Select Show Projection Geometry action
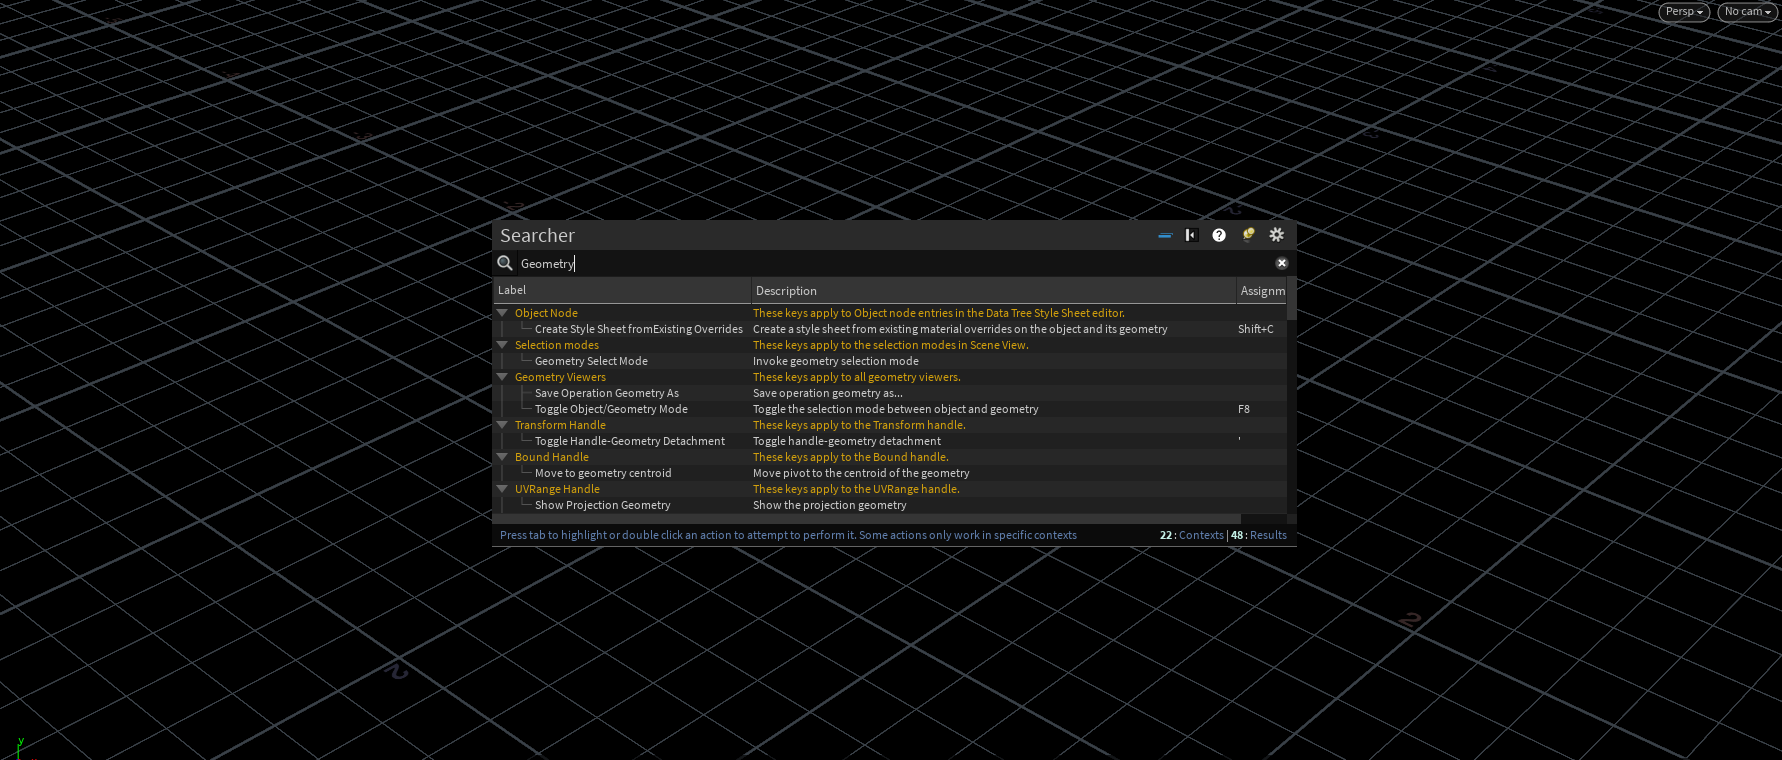 (x=603, y=505)
